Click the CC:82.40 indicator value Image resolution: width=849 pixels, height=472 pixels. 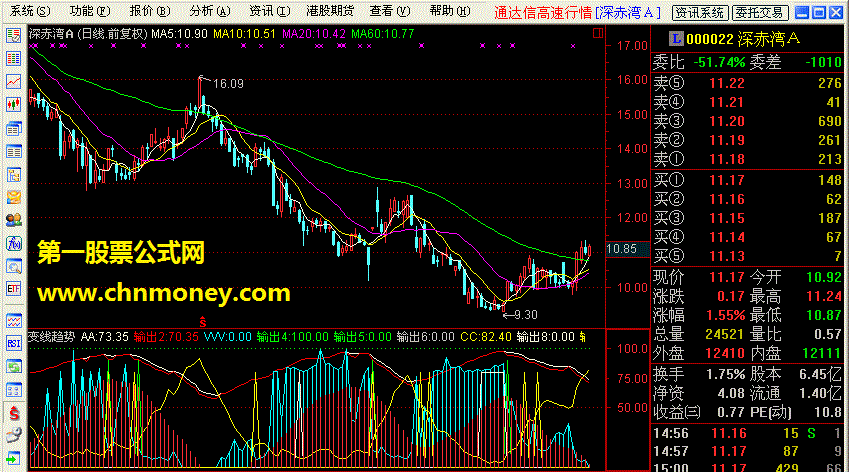486,337
